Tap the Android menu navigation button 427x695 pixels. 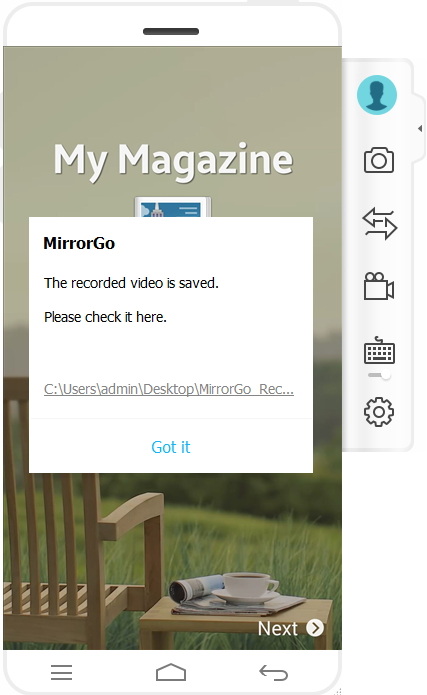pyautogui.click(x=61, y=672)
